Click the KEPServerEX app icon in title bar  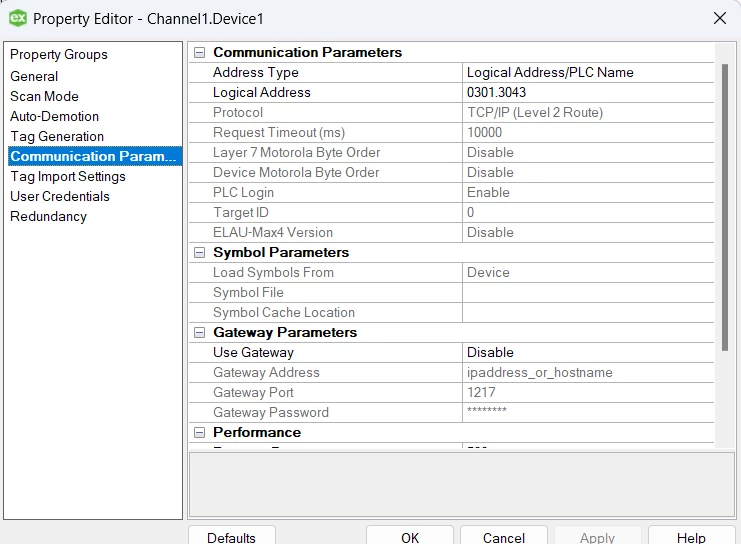(x=17, y=18)
